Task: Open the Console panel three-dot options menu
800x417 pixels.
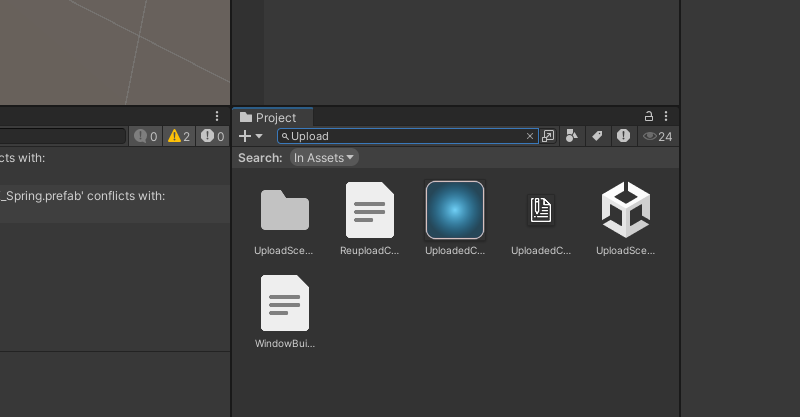Action: 217,117
